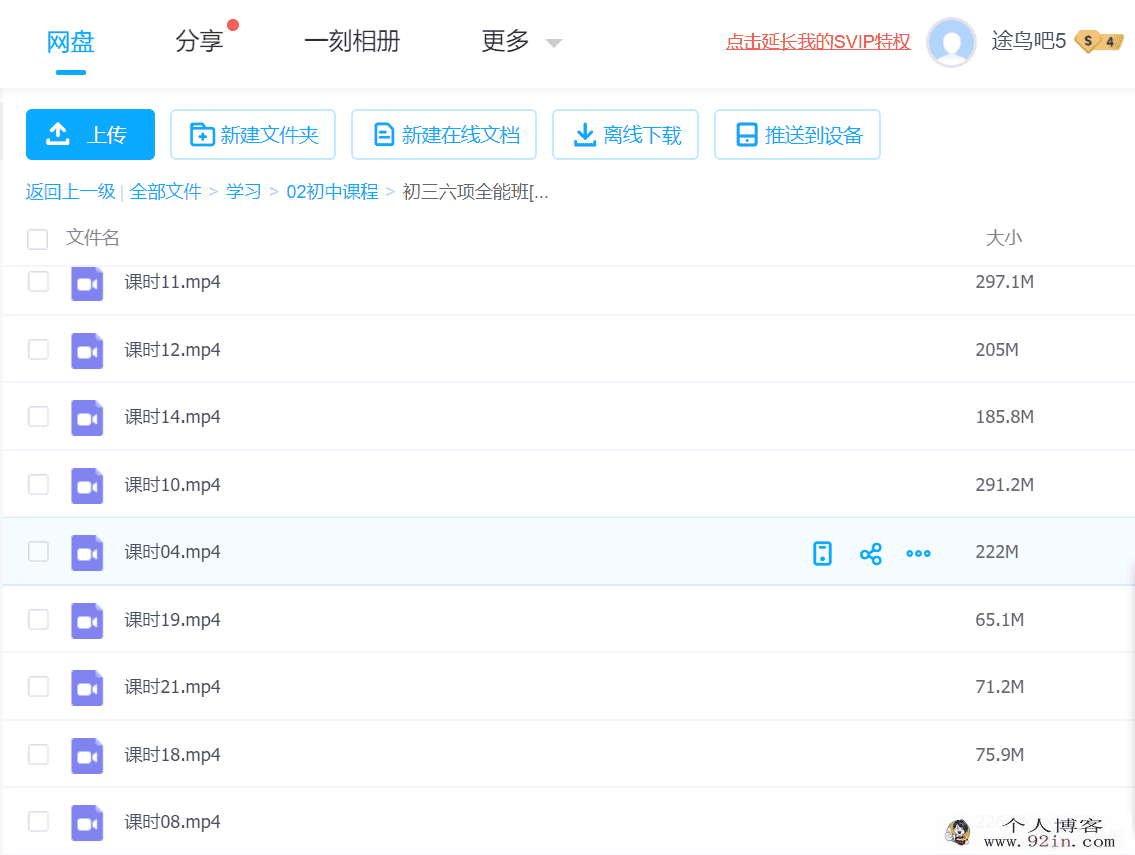
Task: Open file 课时18.mp4
Action: click(x=172, y=754)
